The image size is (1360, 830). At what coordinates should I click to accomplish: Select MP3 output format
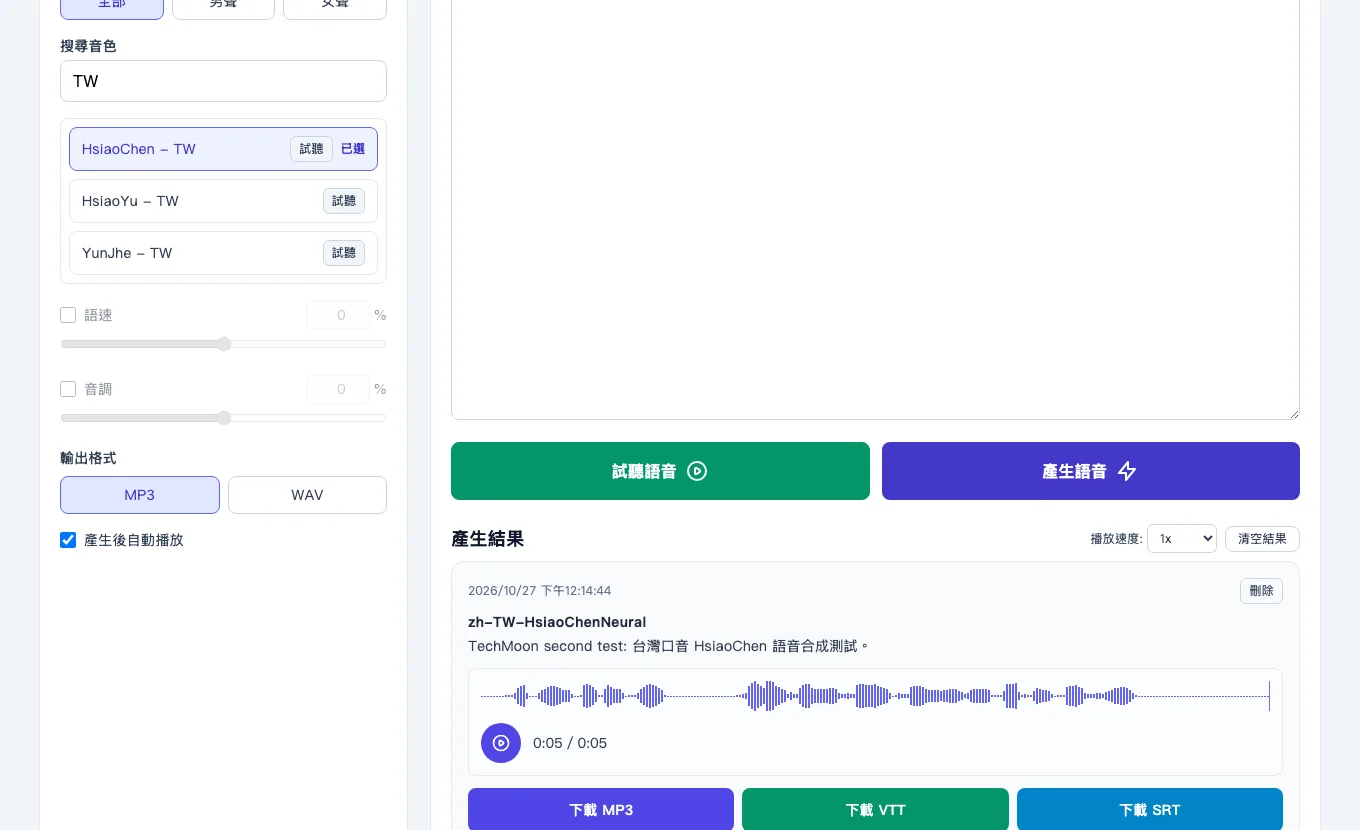coord(140,495)
